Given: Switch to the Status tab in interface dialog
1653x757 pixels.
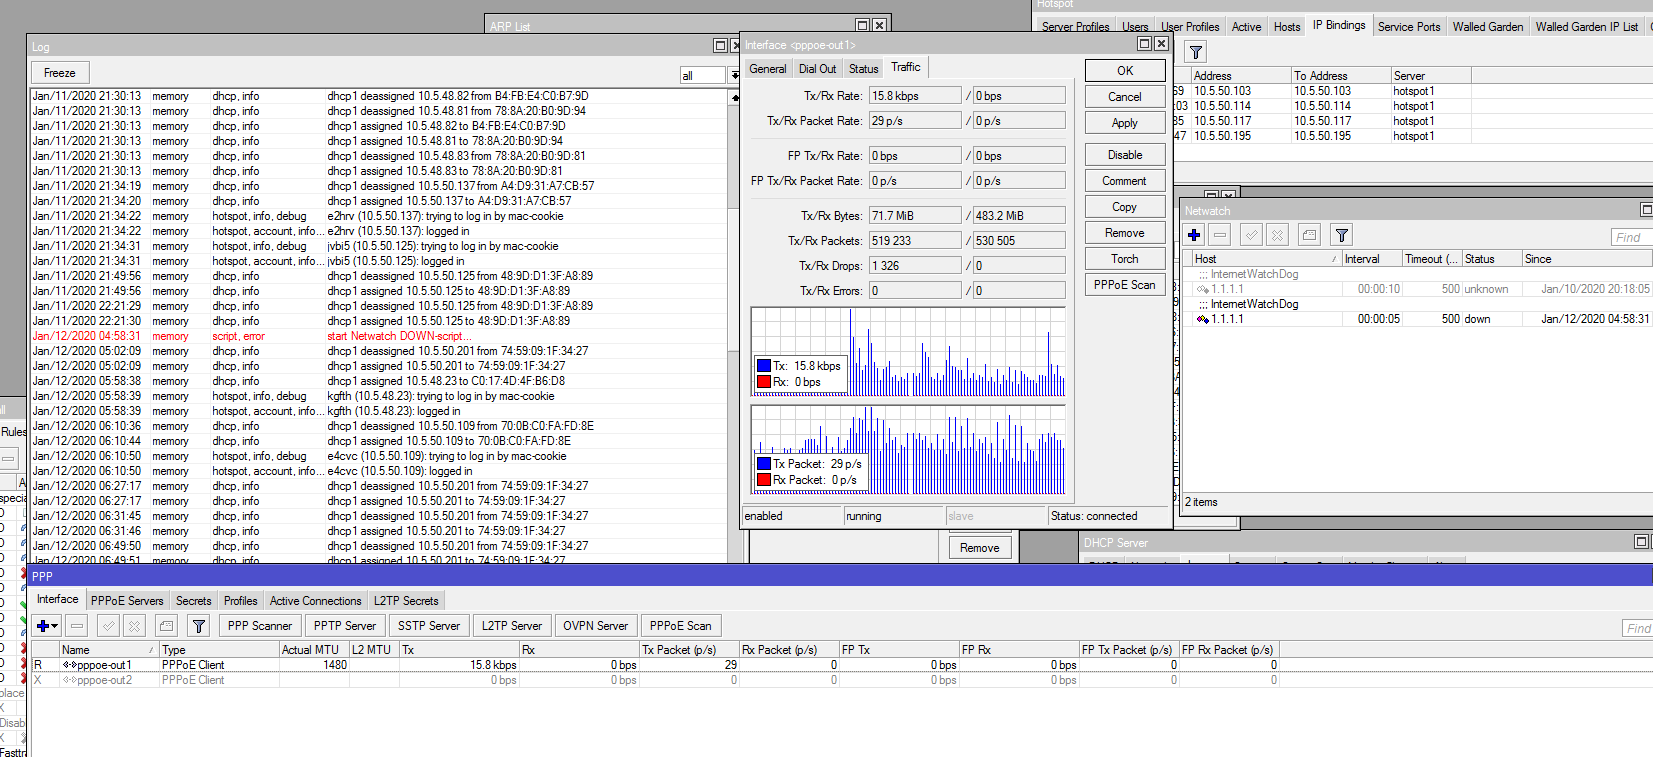Looking at the screenshot, I should [x=863, y=69].
